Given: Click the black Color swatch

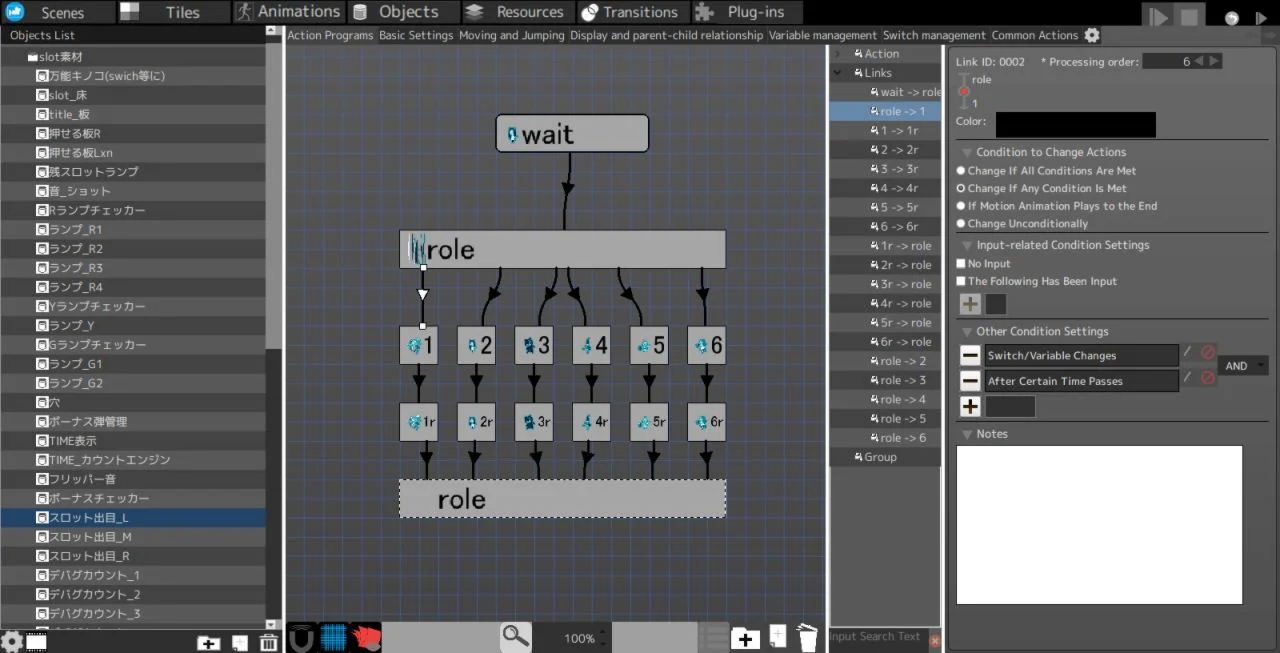Looking at the screenshot, I should point(1075,124).
